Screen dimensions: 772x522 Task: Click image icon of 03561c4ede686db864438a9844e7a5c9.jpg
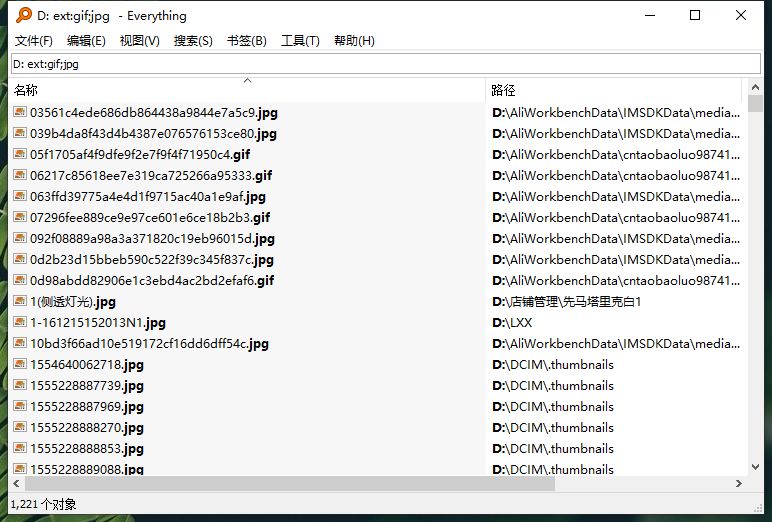(x=20, y=112)
